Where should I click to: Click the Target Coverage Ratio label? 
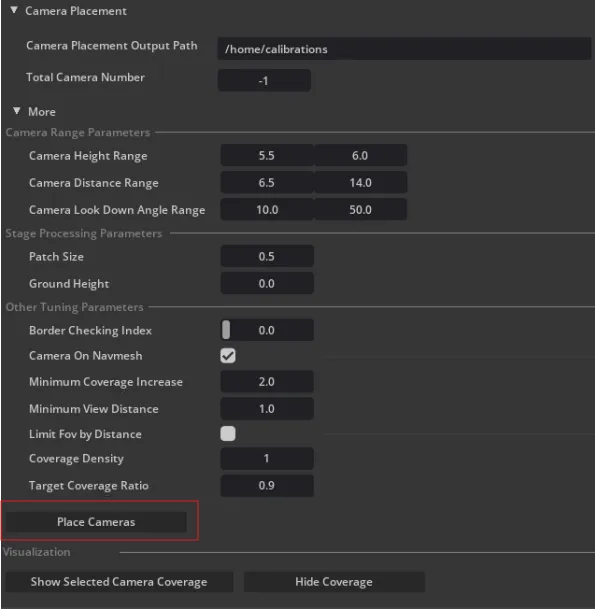click(x=89, y=486)
